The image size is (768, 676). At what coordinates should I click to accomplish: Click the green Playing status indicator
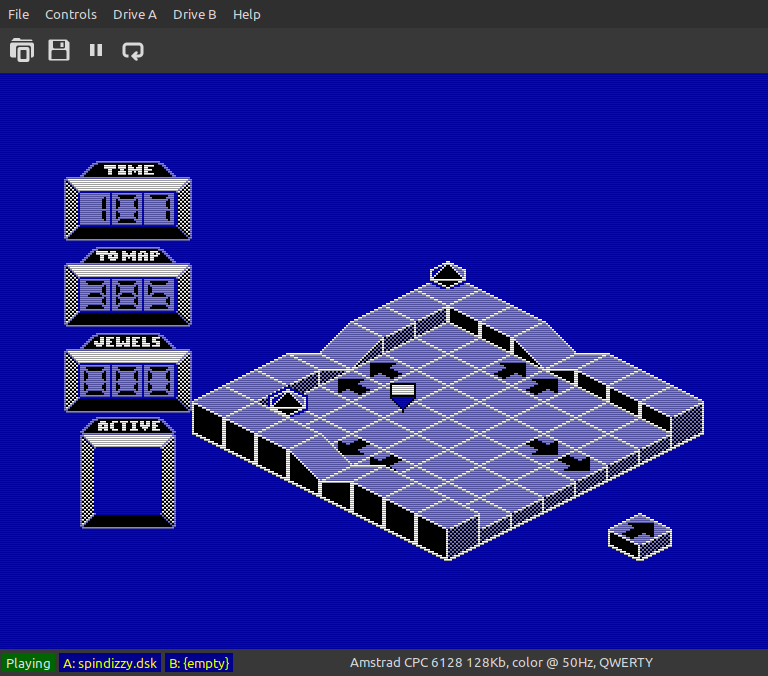28,663
